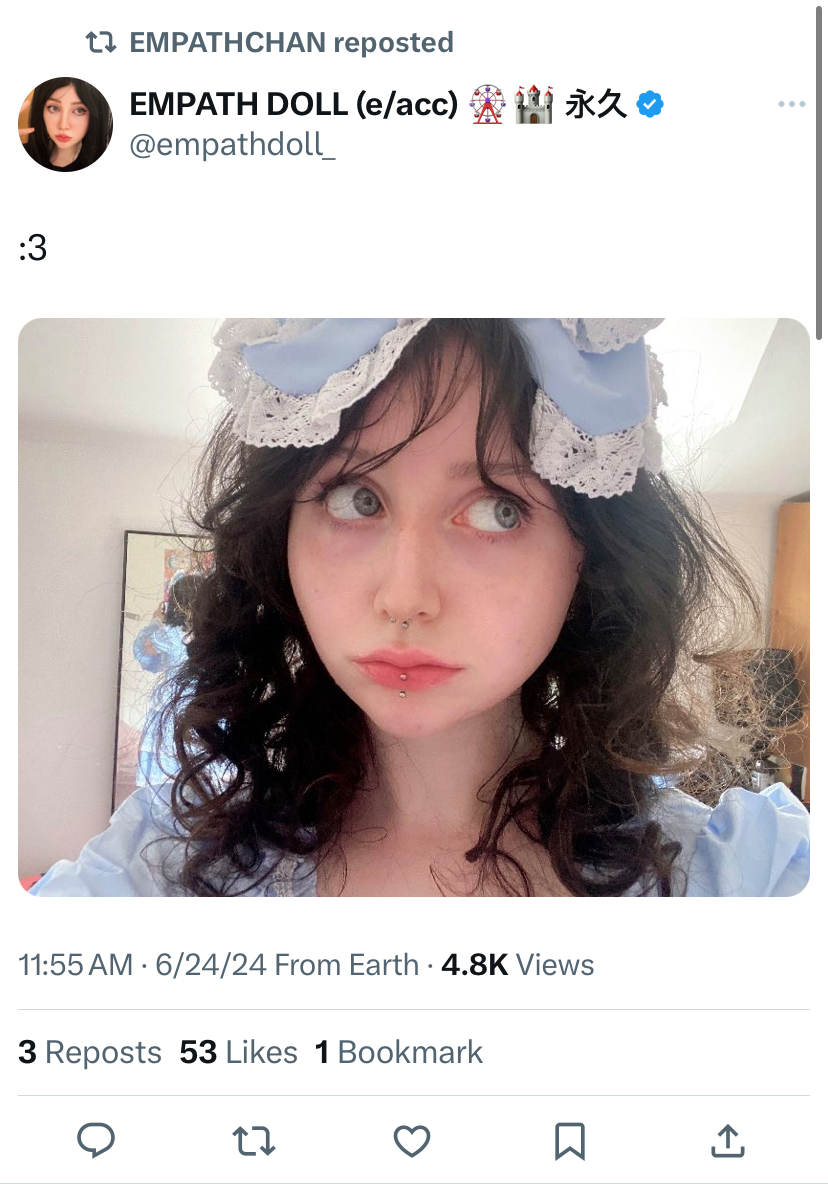Bookmark the post with ribbon icon
The height and width of the screenshot is (1193, 828).
tap(570, 1141)
